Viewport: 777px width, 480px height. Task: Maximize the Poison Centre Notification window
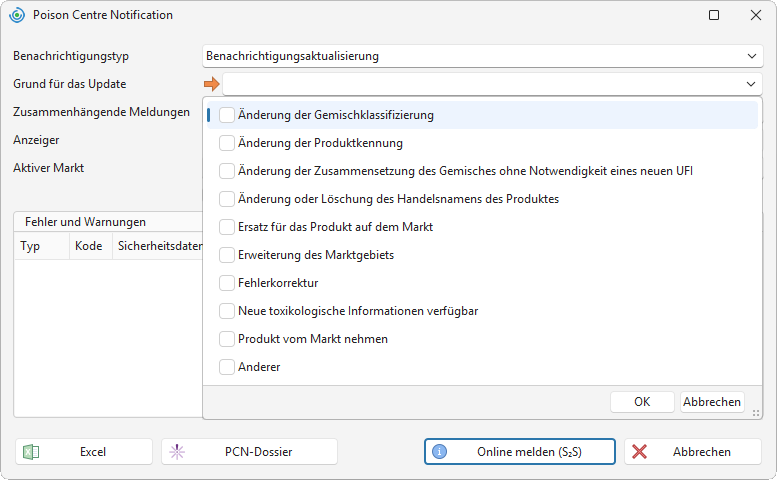point(714,15)
